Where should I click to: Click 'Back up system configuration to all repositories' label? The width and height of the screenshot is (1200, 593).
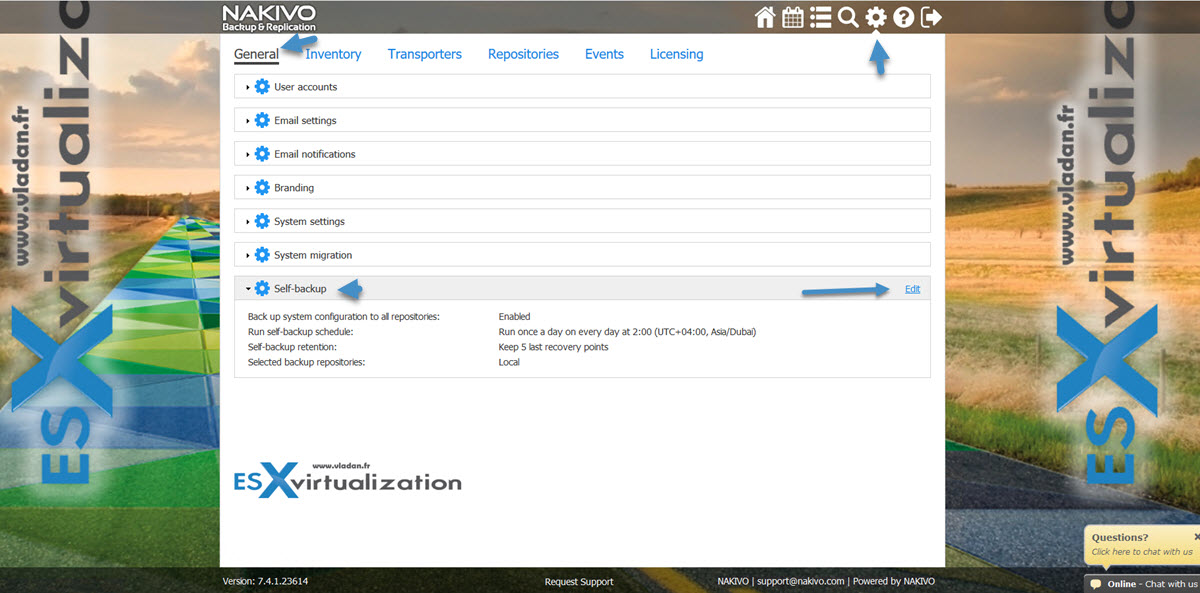pos(344,317)
